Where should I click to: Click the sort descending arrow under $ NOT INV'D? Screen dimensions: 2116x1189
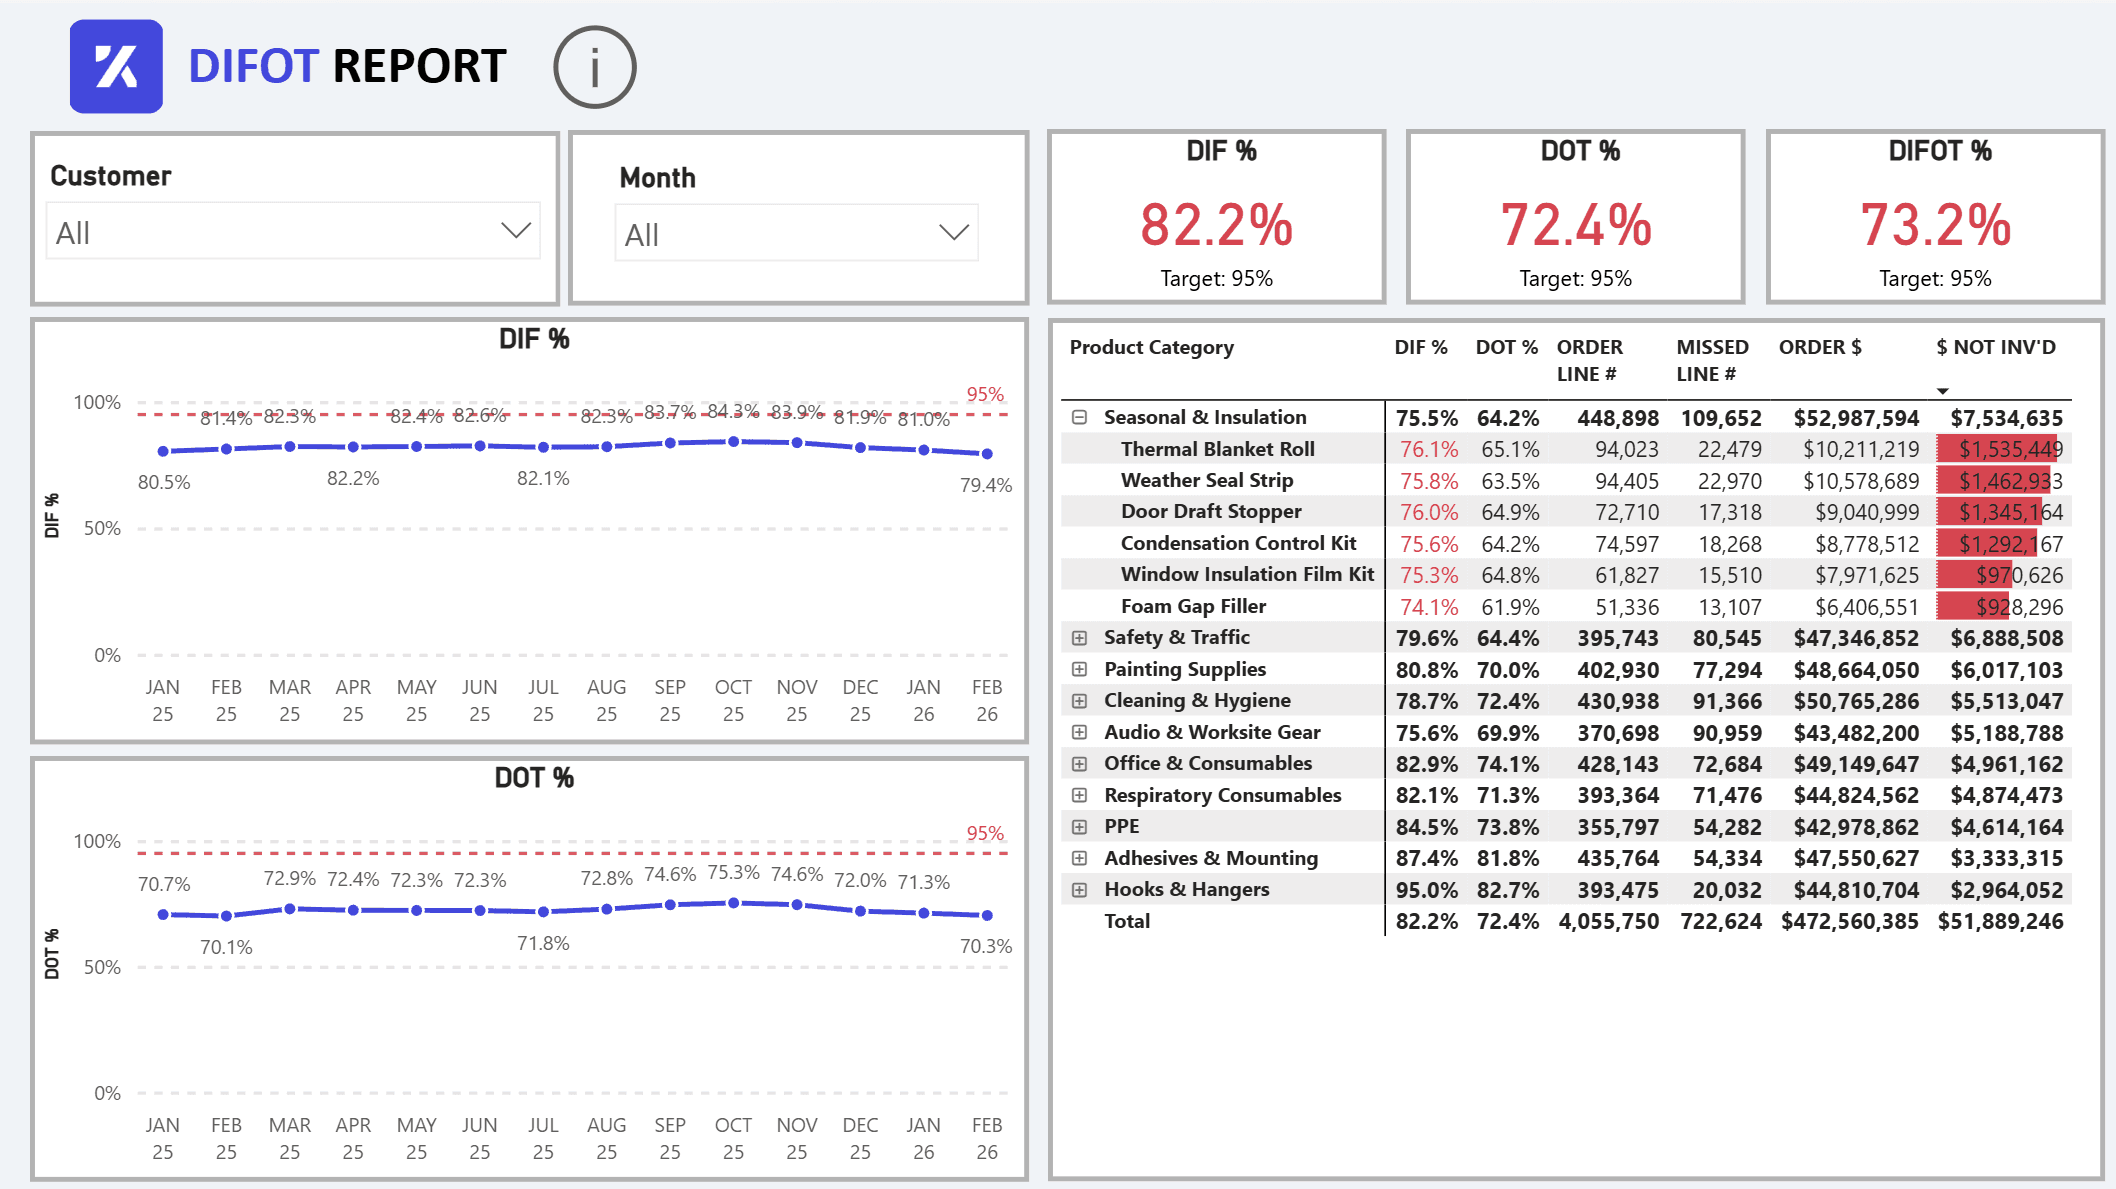[x=1942, y=391]
